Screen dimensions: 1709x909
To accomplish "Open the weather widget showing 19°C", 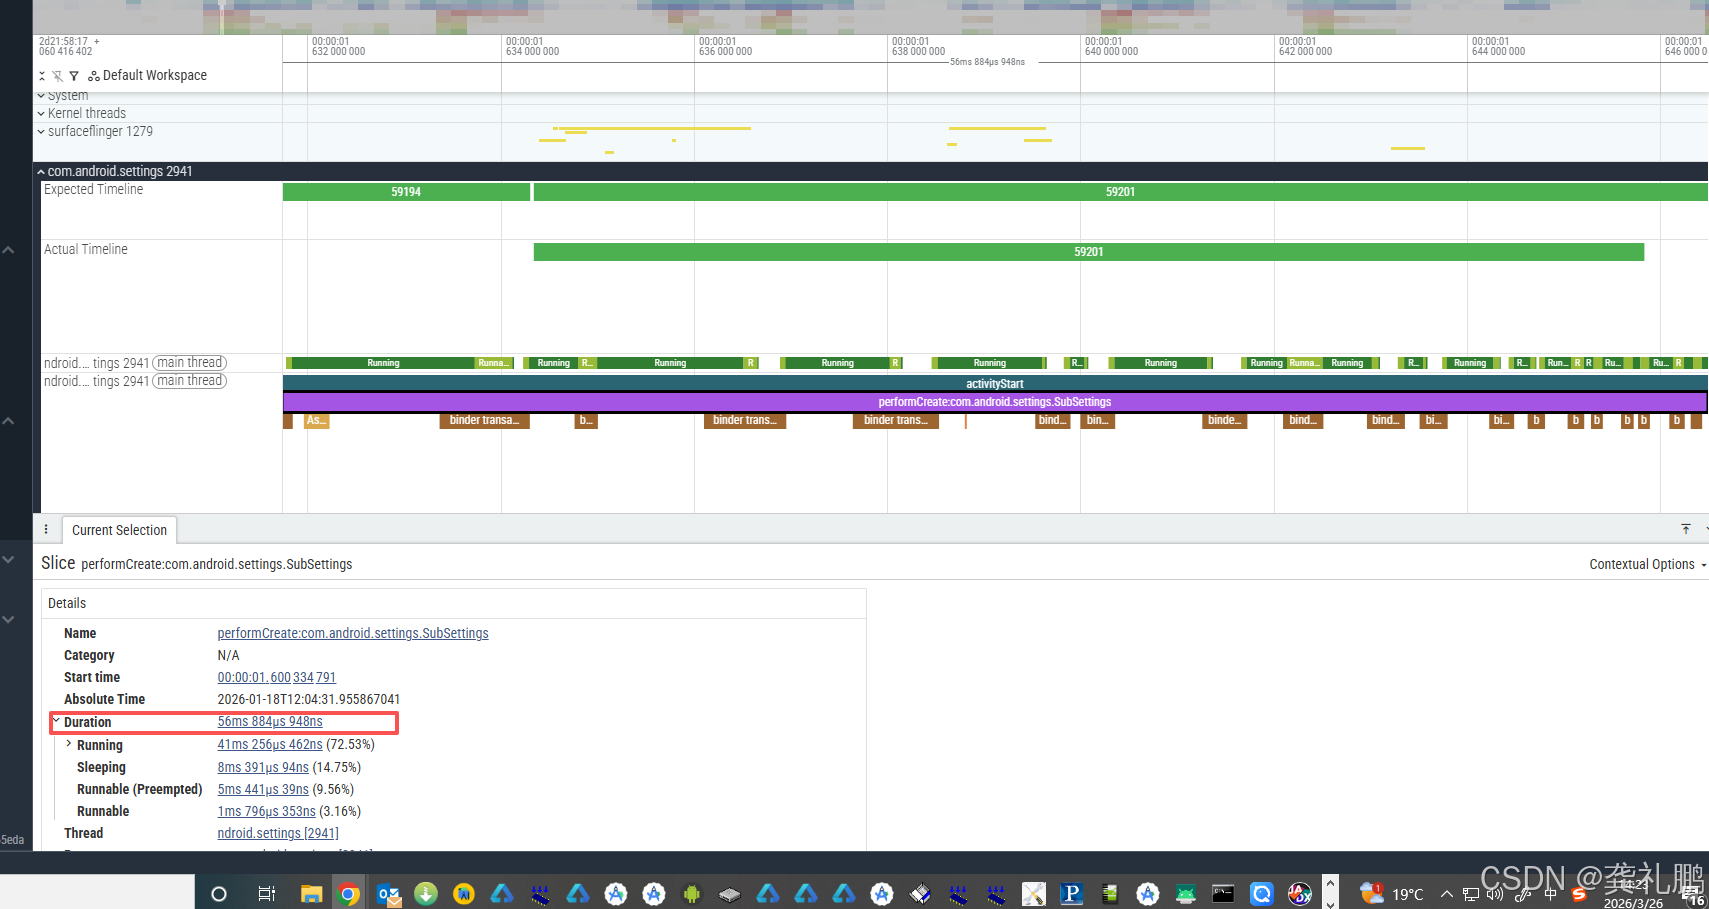I will 1392,894.
